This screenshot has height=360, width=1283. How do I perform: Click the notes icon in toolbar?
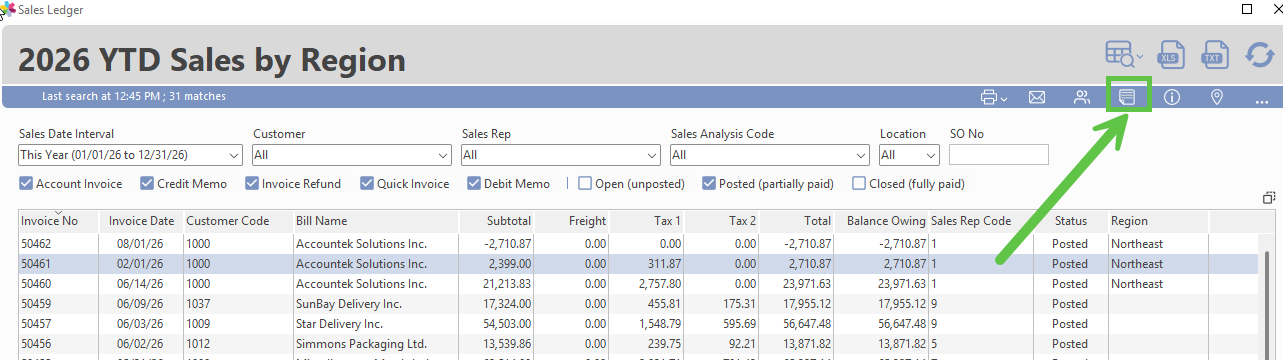click(x=1127, y=97)
